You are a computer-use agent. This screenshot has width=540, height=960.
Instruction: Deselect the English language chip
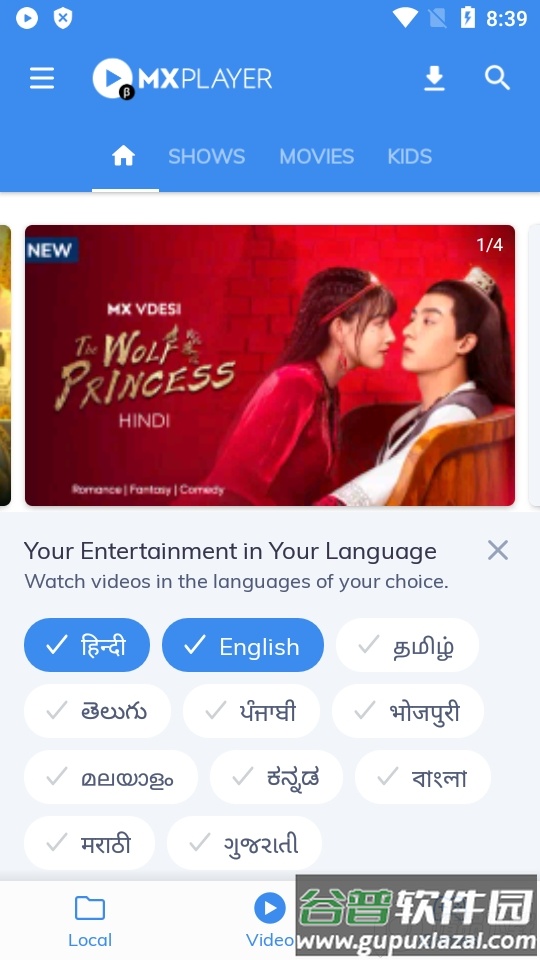[243, 645]
